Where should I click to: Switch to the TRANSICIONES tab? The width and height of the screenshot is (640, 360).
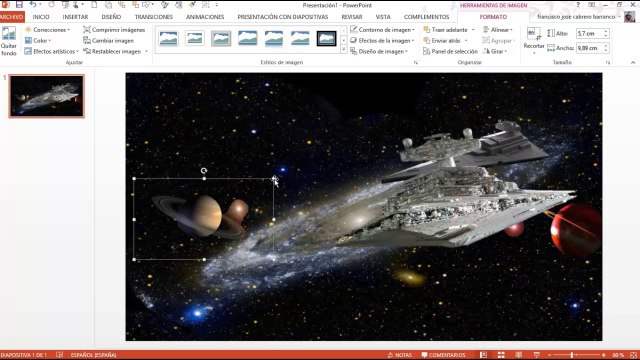coord(154,17)
